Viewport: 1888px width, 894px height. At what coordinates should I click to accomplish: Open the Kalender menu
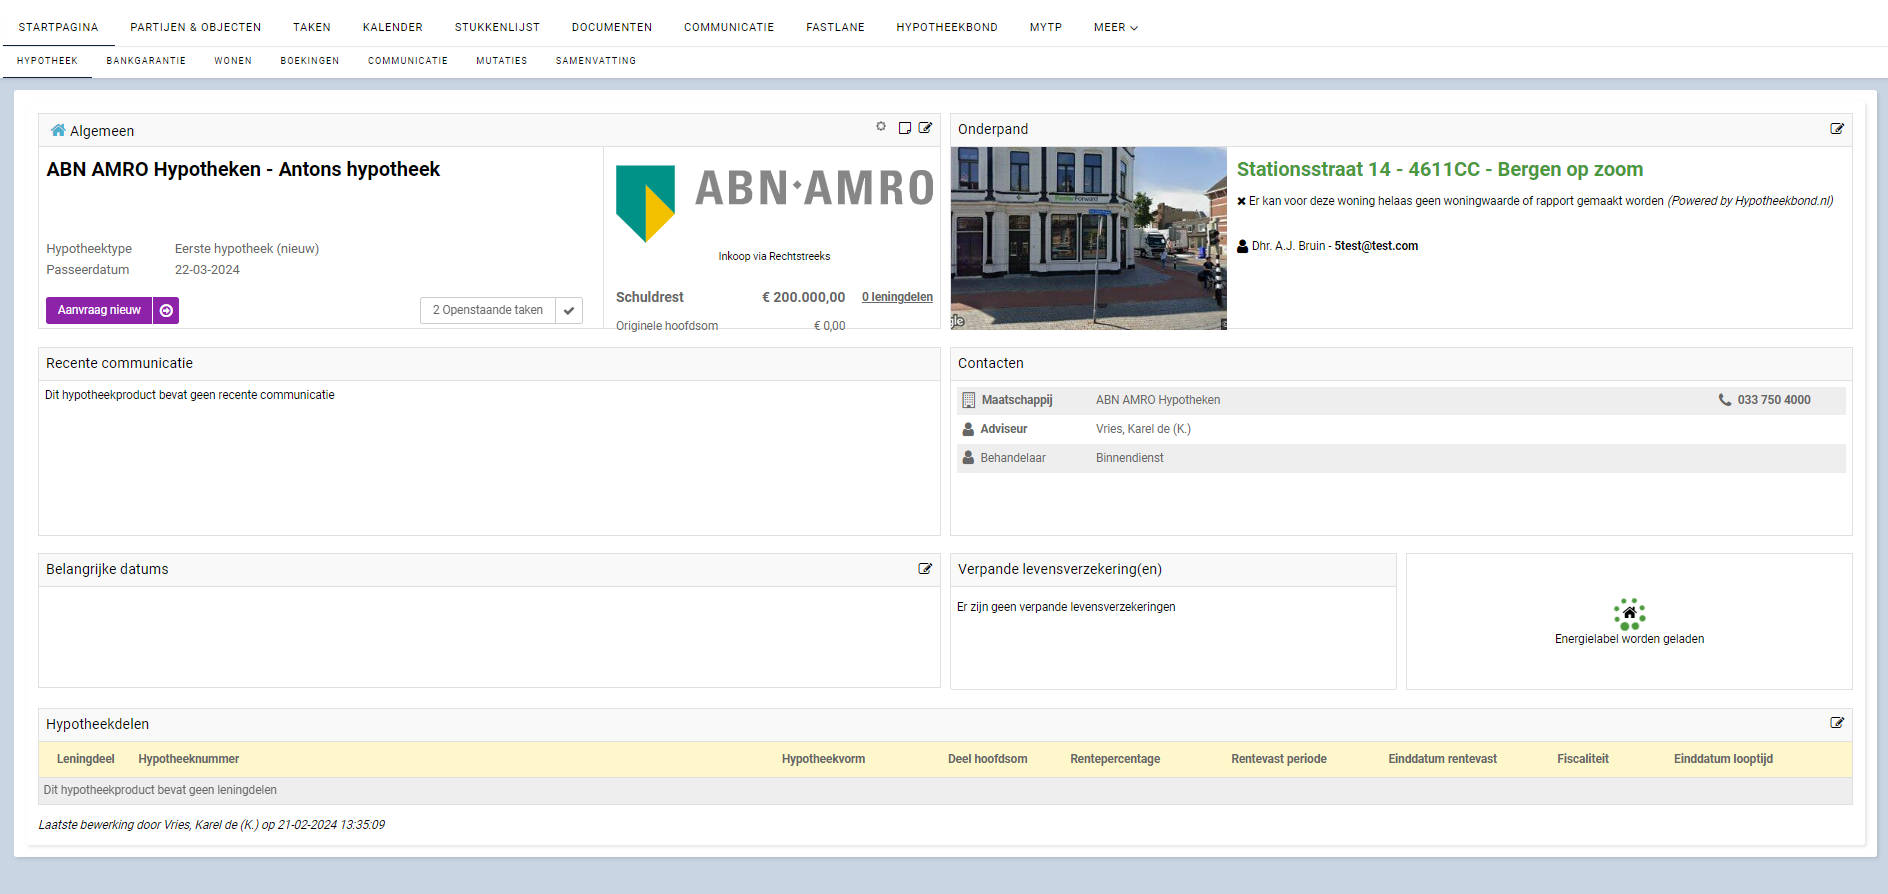coord(393,27)
